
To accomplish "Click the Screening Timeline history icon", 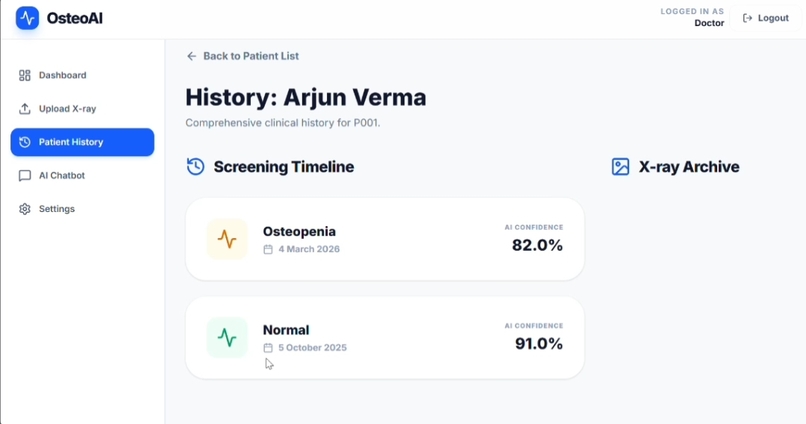I will point(195,167).
